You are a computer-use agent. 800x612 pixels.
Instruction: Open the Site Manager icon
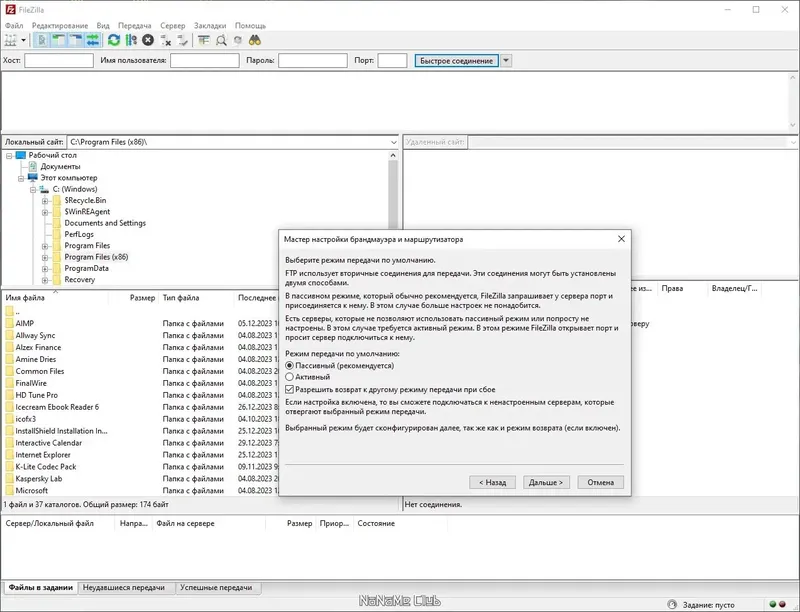point(10,40)
